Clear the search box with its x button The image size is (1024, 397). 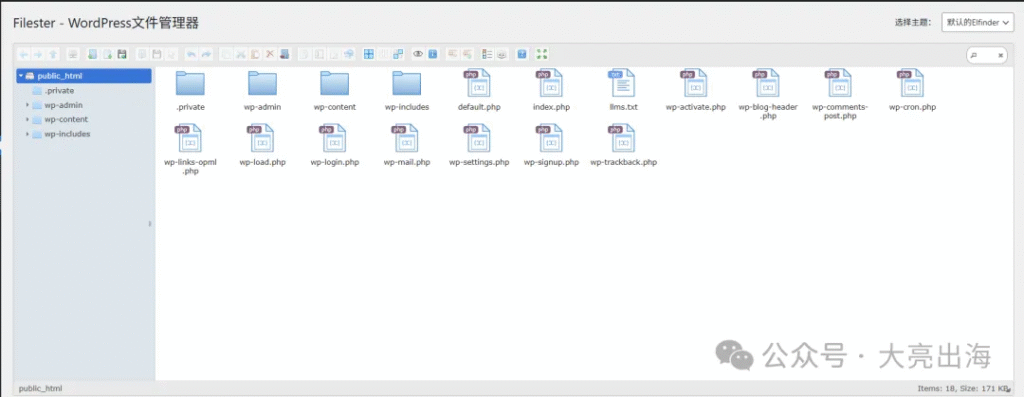point(1000,56)
